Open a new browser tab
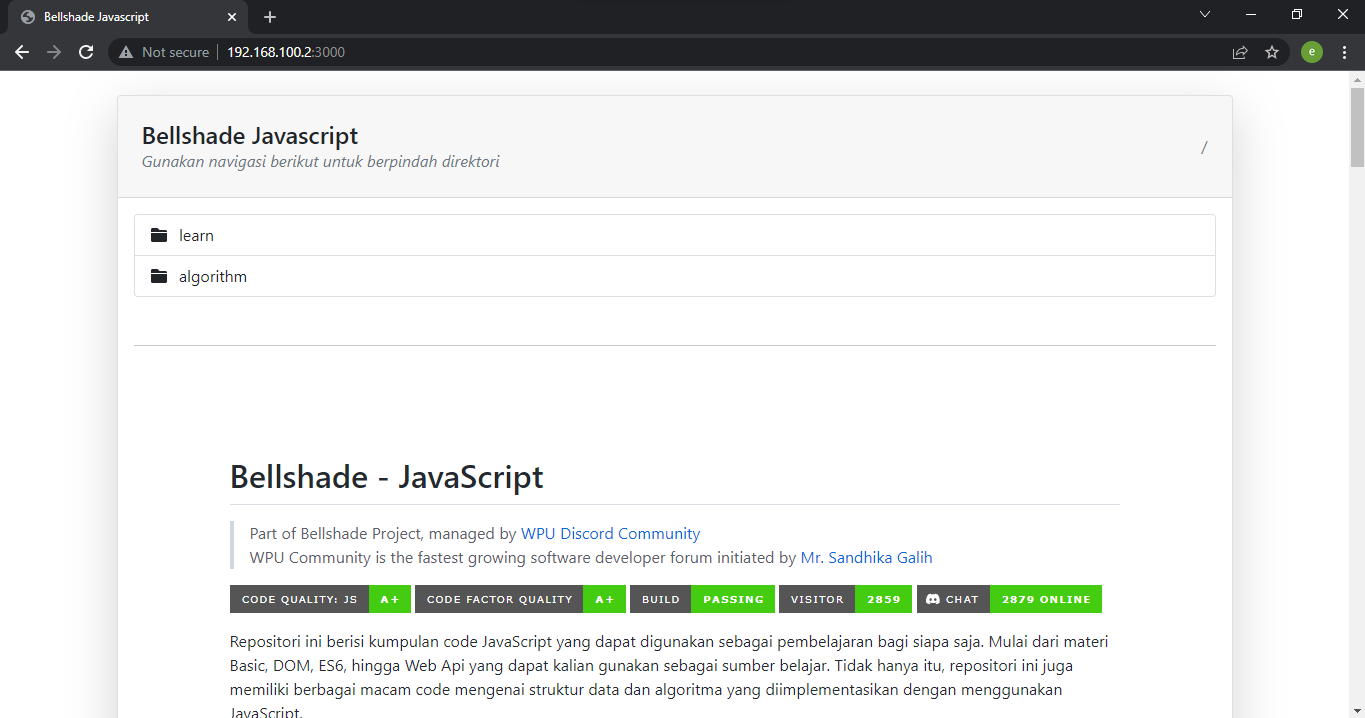The width and height of the screenshot is (1365, 718). click(270, 17)
